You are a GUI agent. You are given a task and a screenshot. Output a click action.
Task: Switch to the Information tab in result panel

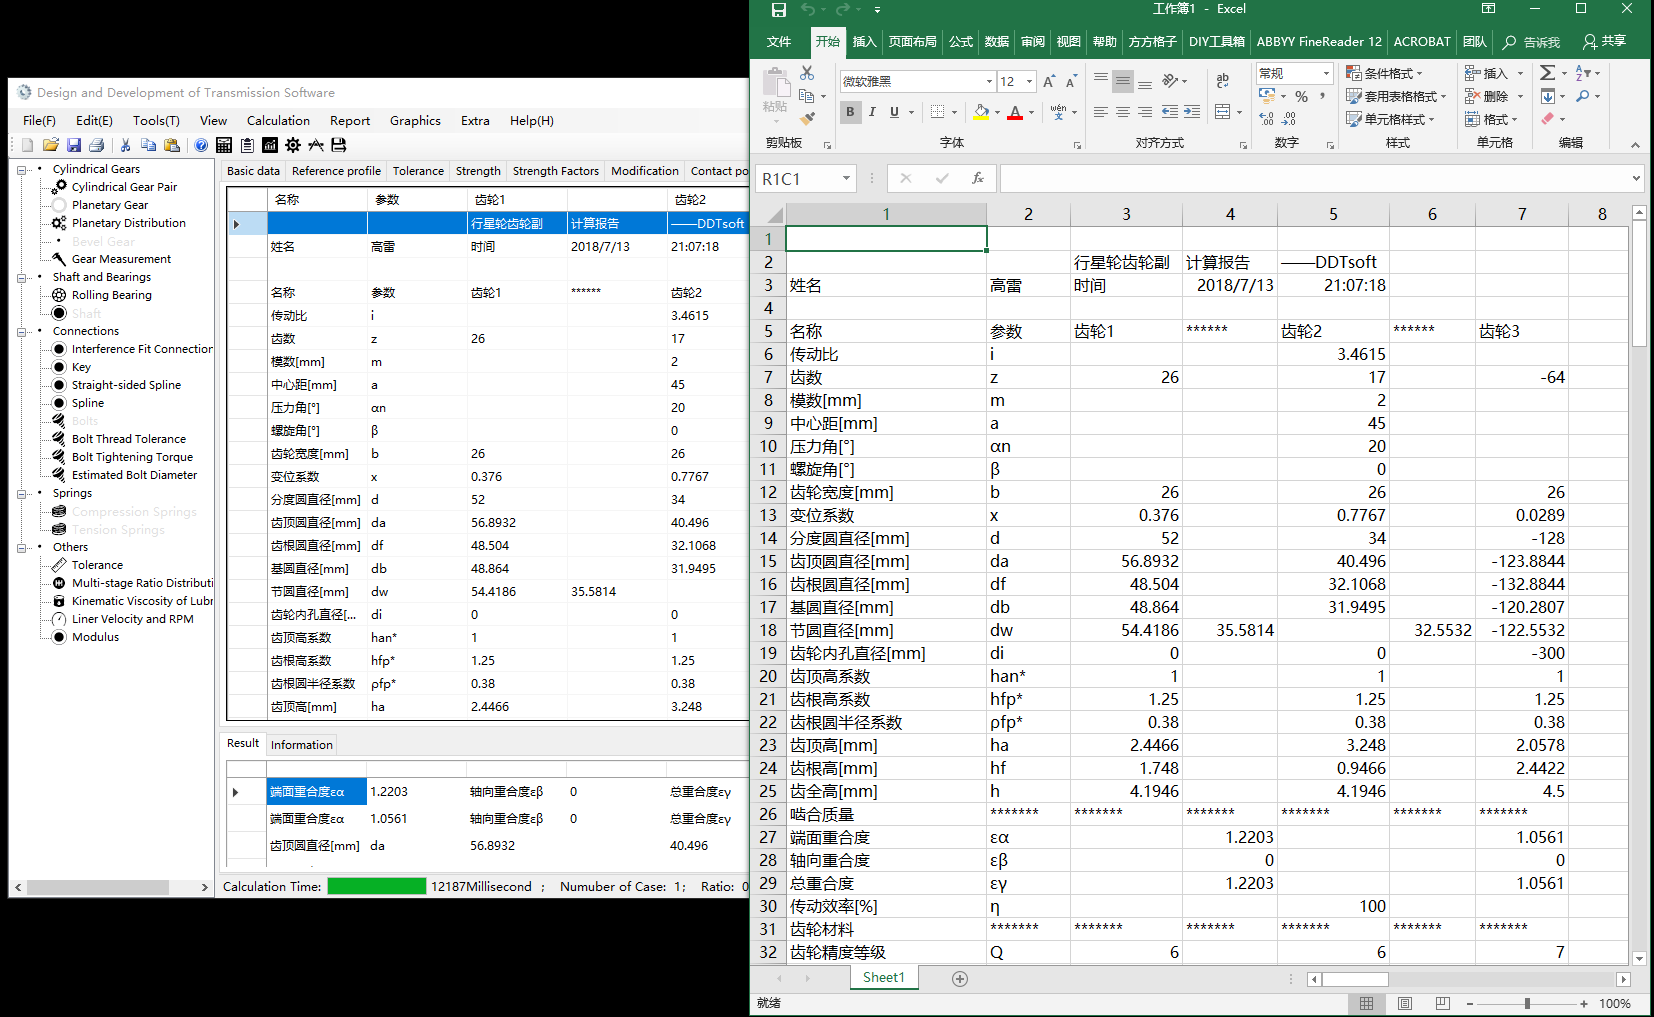point(302,745)
